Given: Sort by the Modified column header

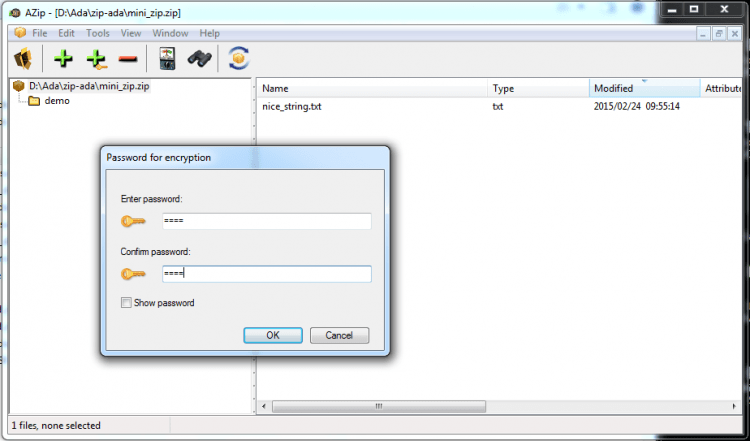Looking at the screenshot, I should point(645,88).
